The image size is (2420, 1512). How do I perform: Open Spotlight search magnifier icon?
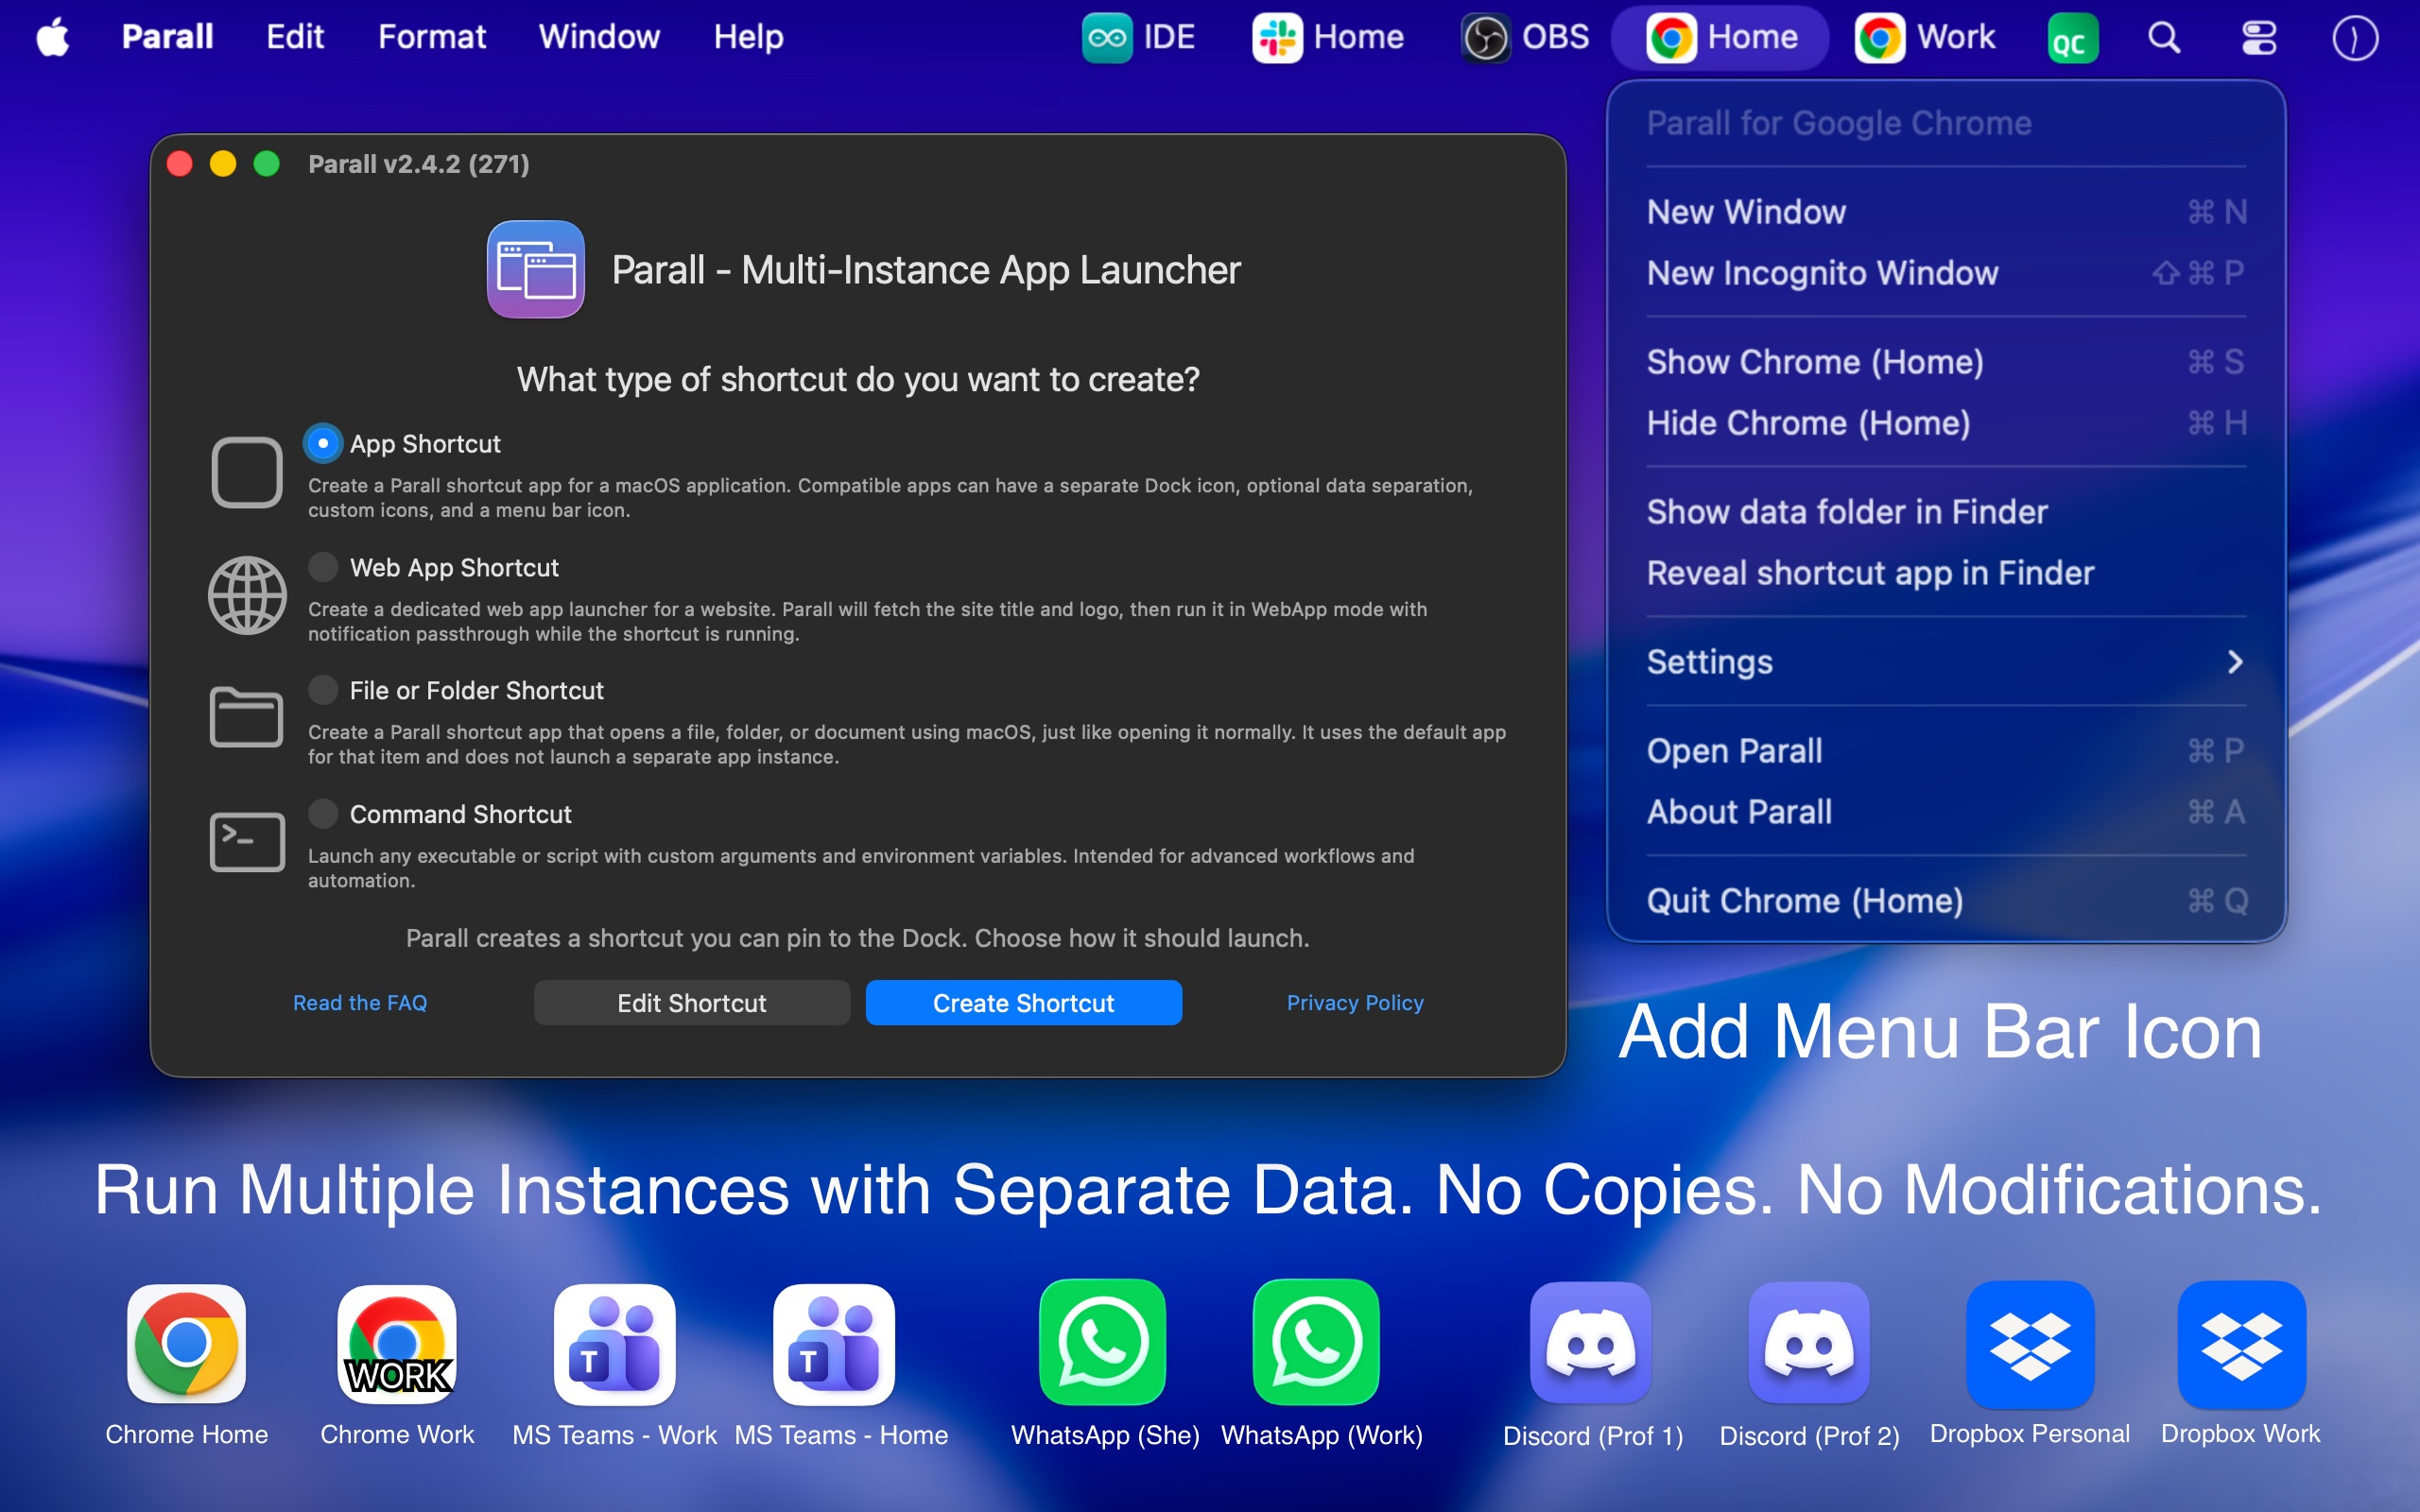click(x=2164, y=38)
